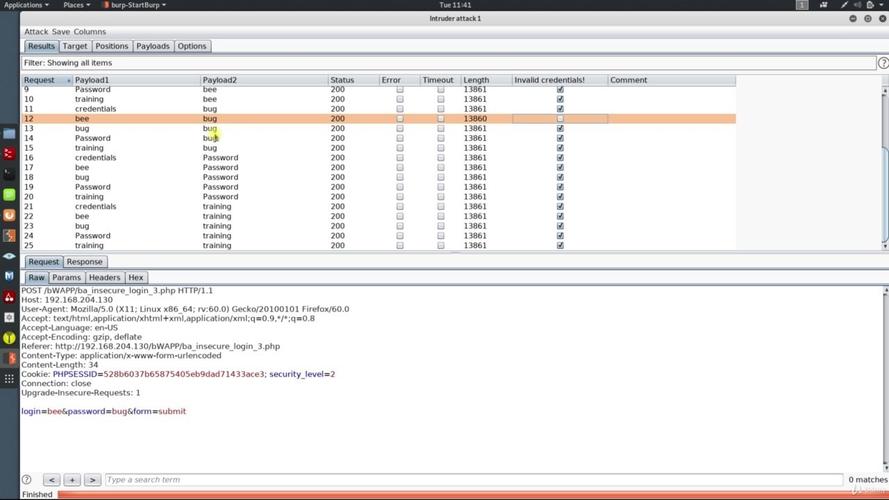The image size is (889, 500).
Task: Open the Columns menu
Action: point(90,32)
